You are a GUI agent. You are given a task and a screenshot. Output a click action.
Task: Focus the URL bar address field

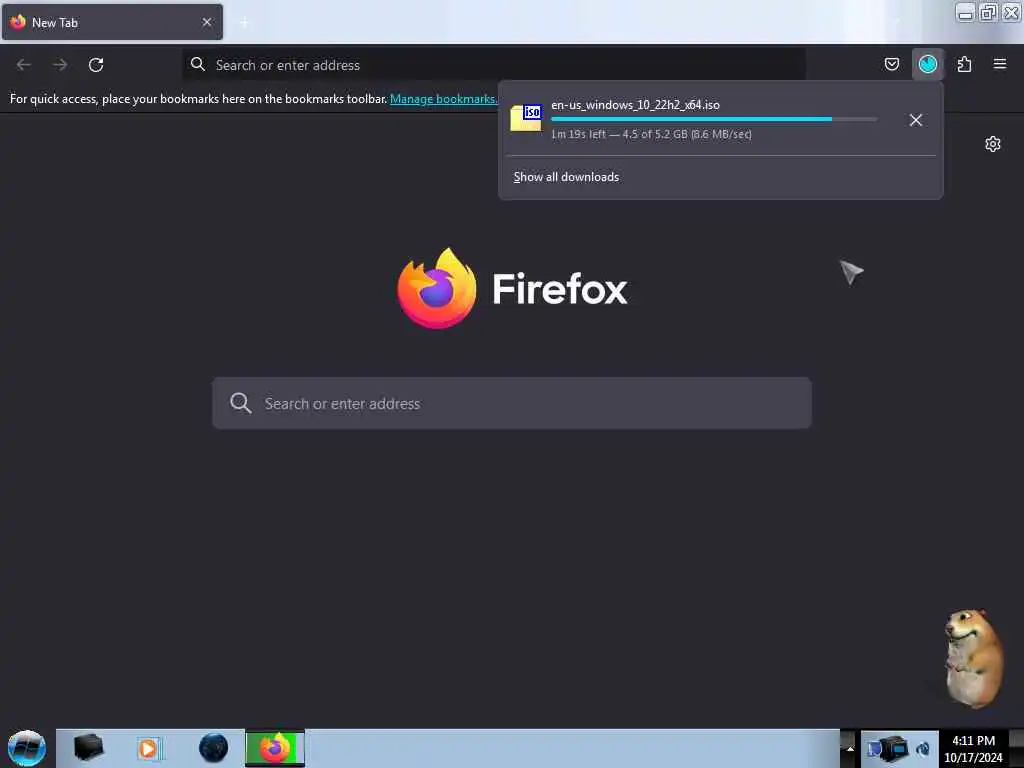[494, 65]
